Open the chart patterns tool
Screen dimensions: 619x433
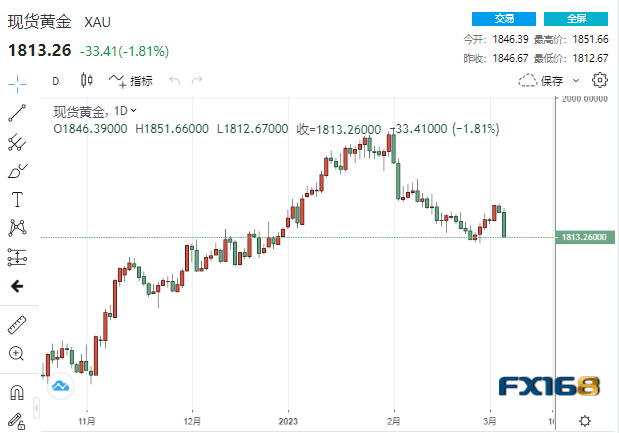click(x=17, y=227)
